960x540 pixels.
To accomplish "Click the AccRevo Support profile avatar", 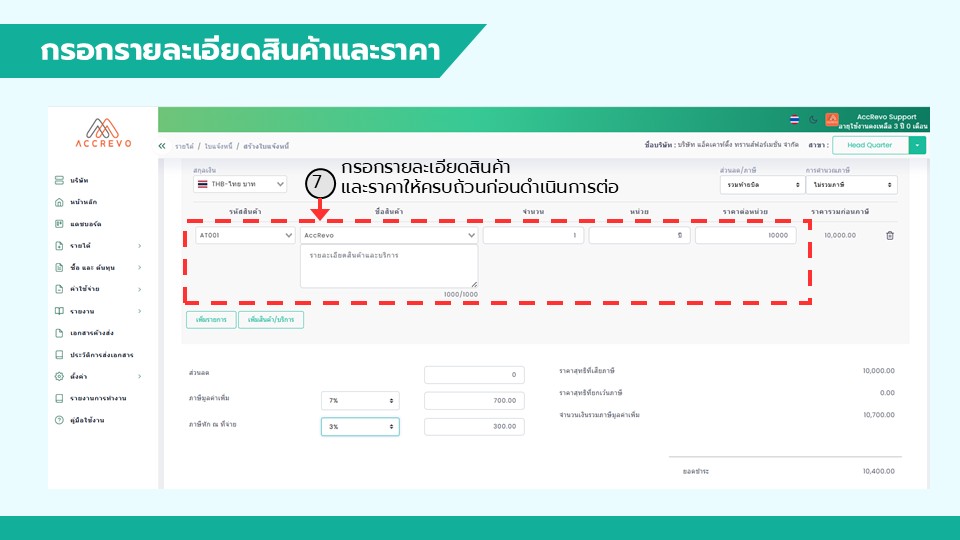I will 832,119.
